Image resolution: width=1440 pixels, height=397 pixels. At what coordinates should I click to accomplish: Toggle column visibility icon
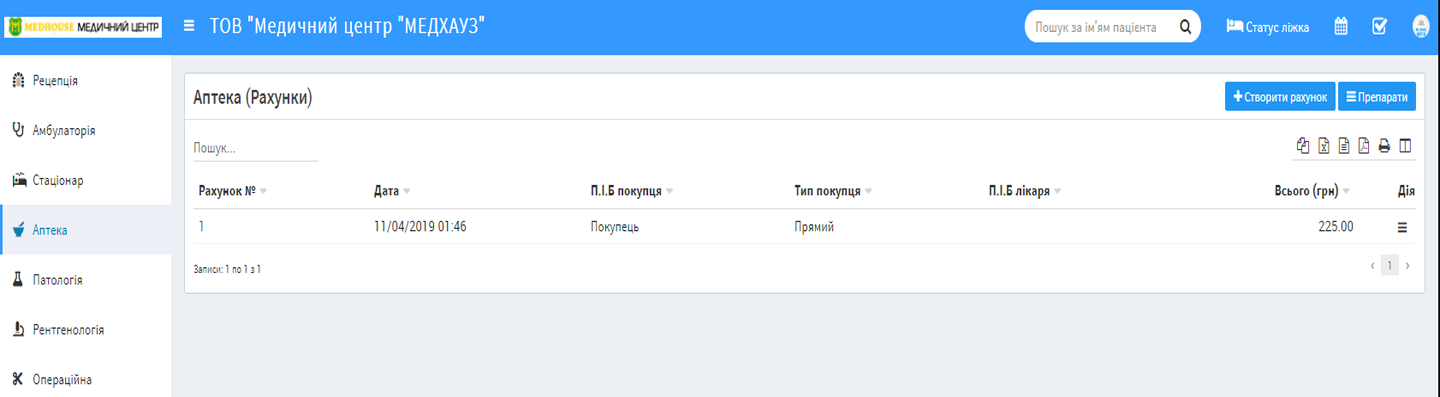(1406, 146)
